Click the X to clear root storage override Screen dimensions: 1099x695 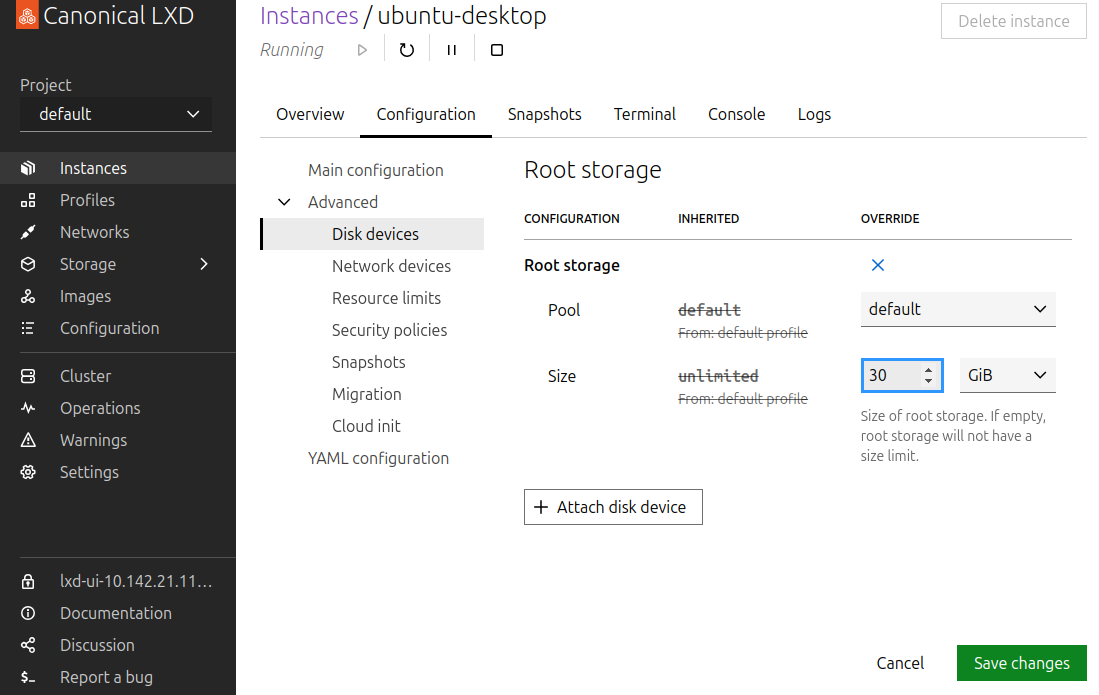click(x=878, y=265)
